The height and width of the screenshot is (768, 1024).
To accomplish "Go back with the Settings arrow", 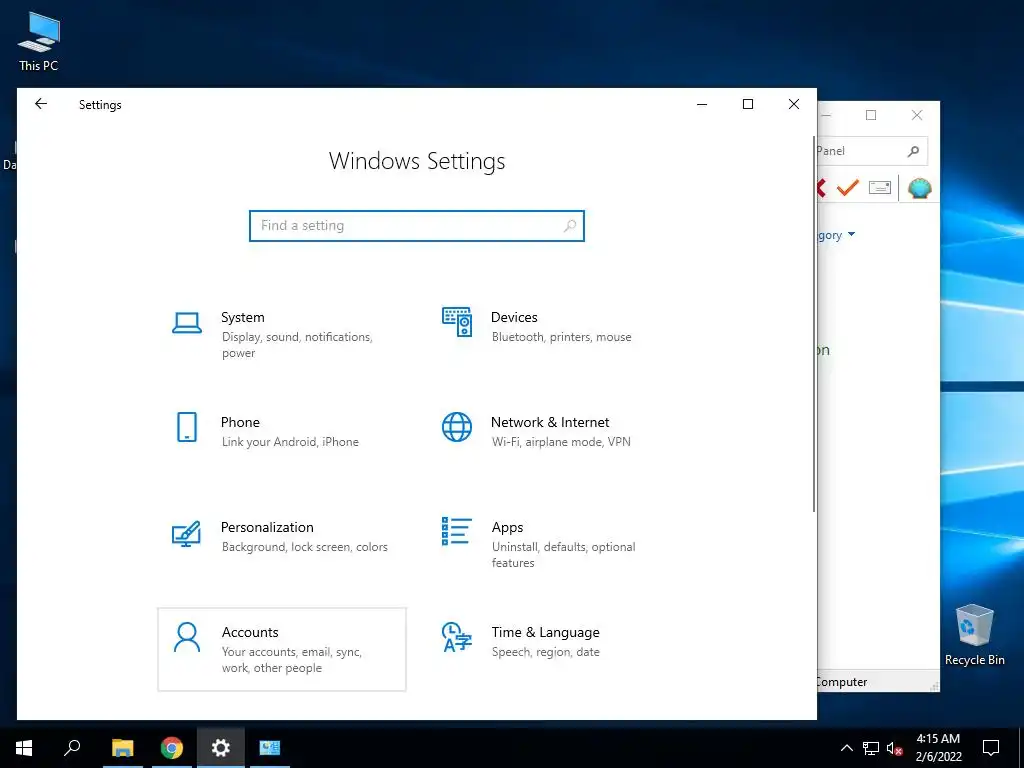I will click(x=41, y=104).
